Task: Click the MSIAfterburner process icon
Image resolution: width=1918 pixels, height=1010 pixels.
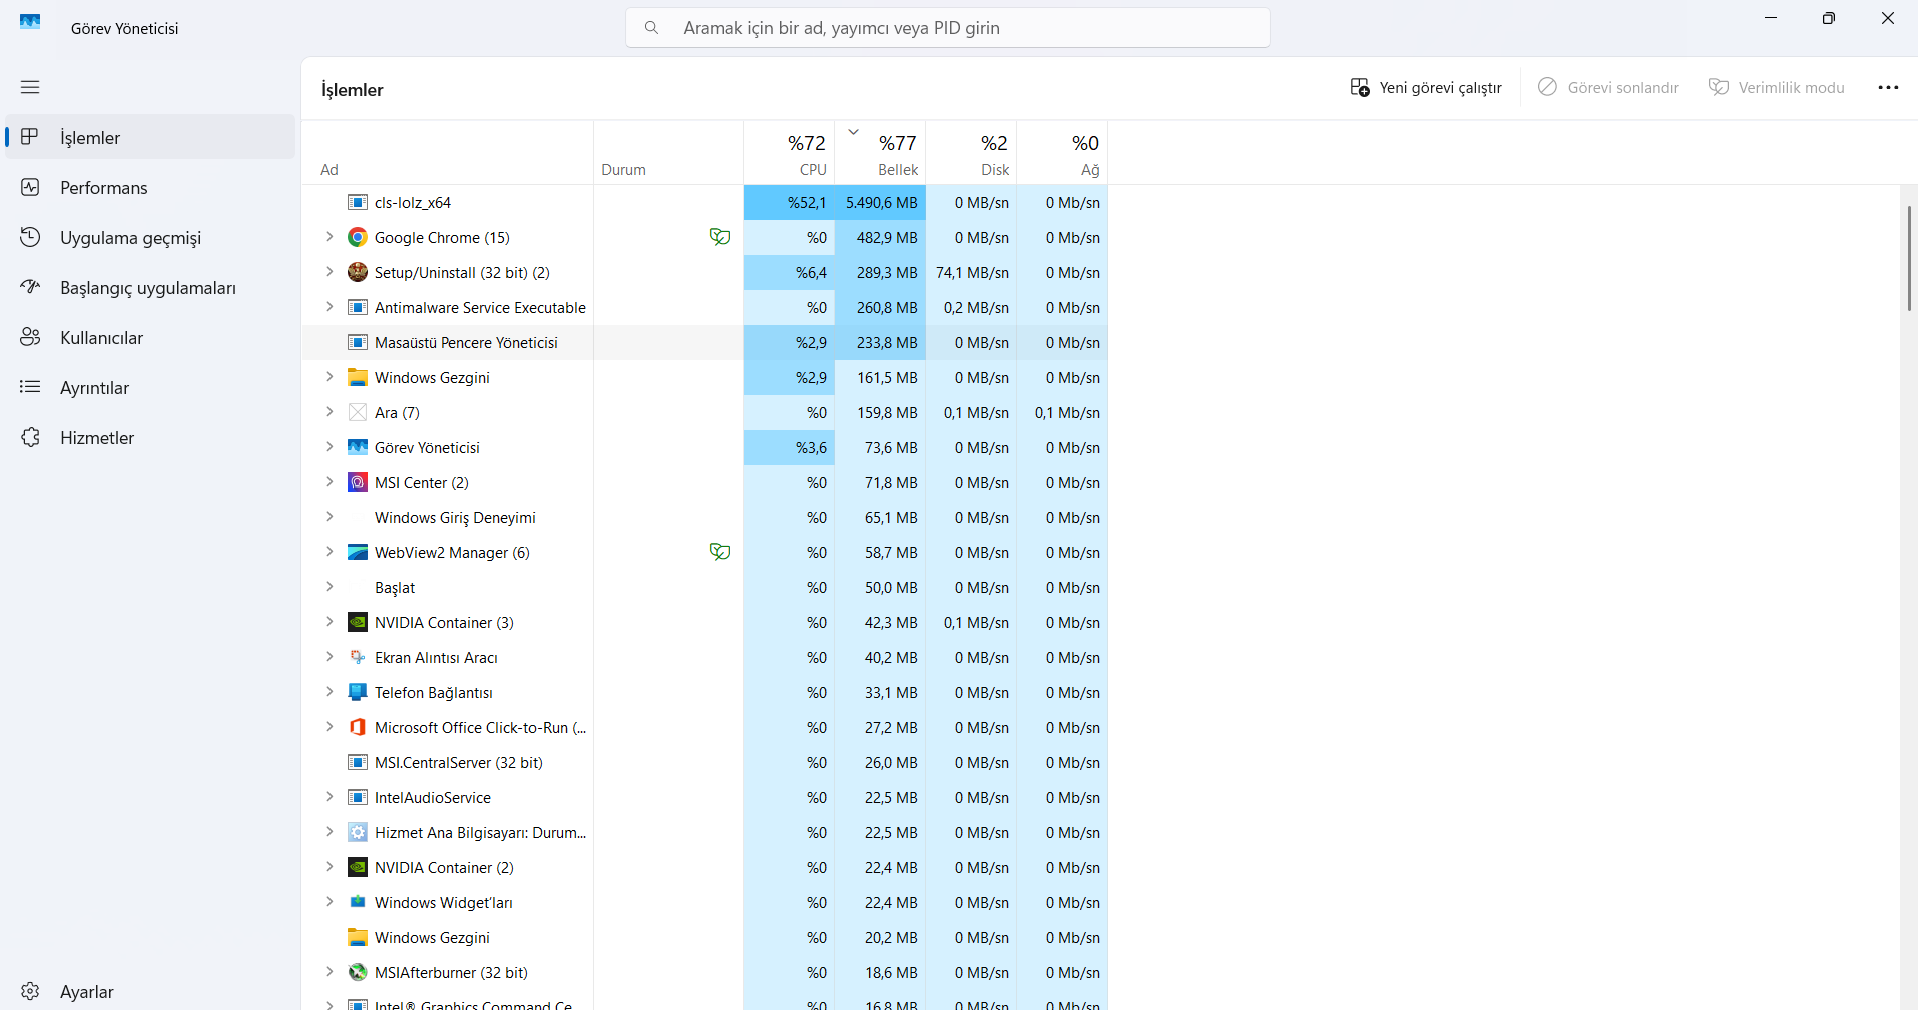Action: click(357, 972)
